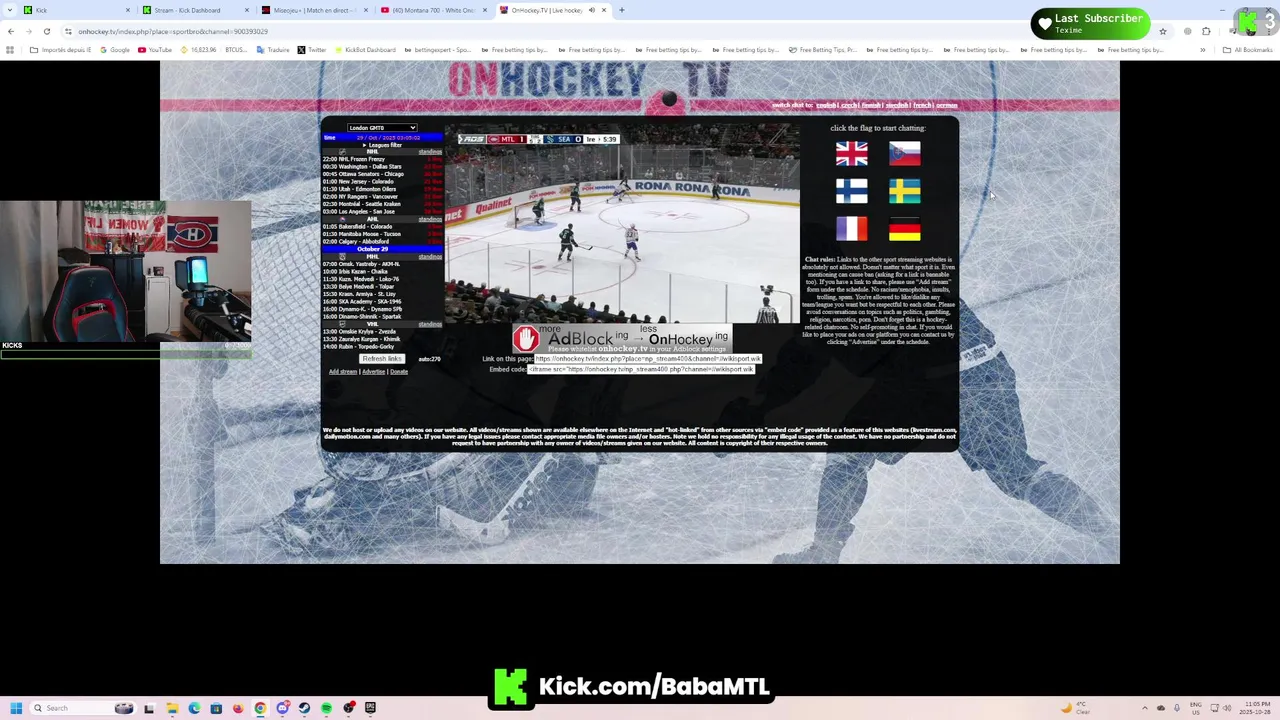Open Google Chrome from the taskbar

click(x=260, y=708)
